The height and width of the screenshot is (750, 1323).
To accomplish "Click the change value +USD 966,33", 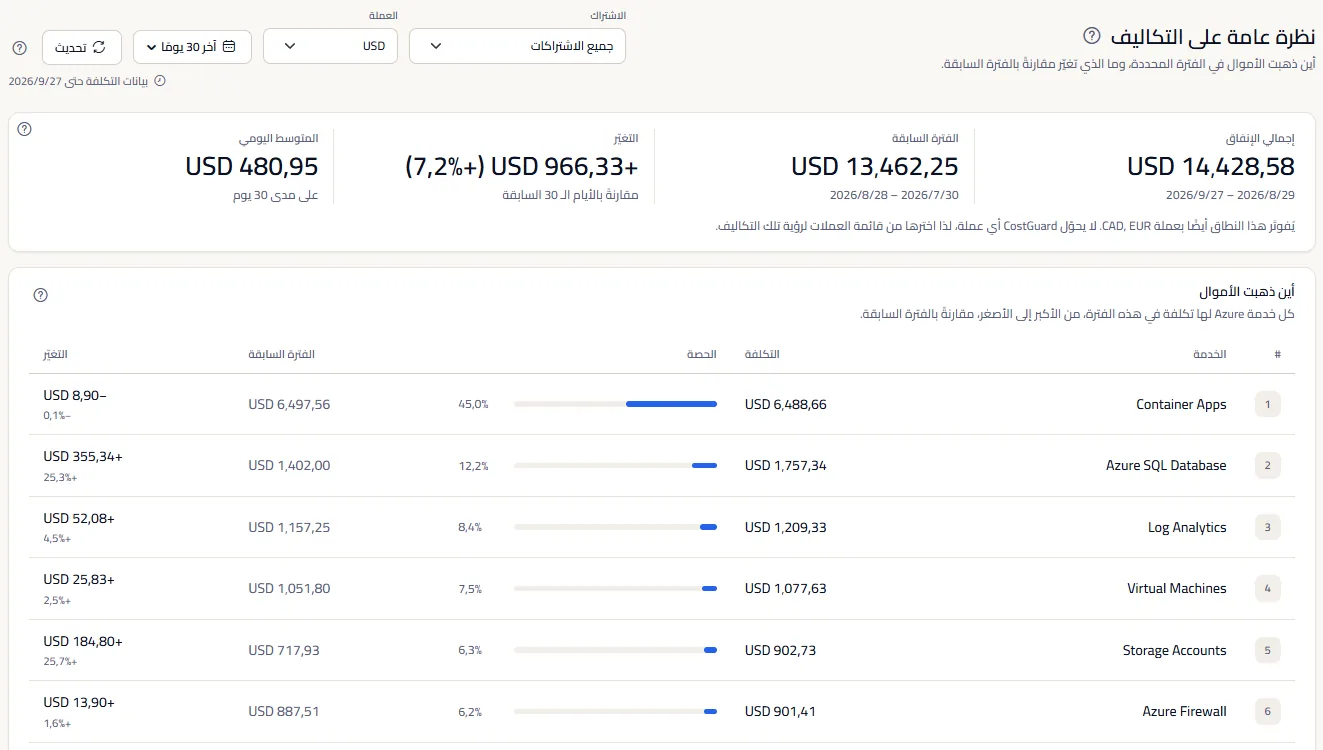I will point(521,166).
